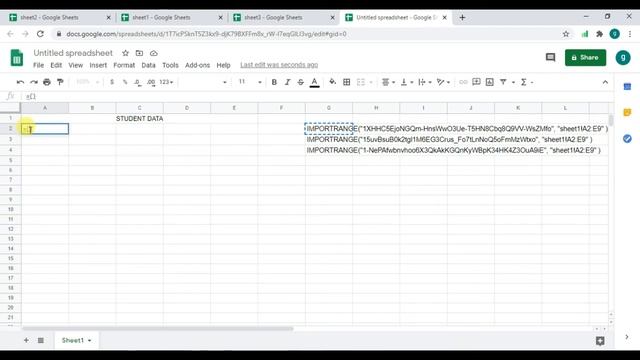Open a new browser tab

462,18
